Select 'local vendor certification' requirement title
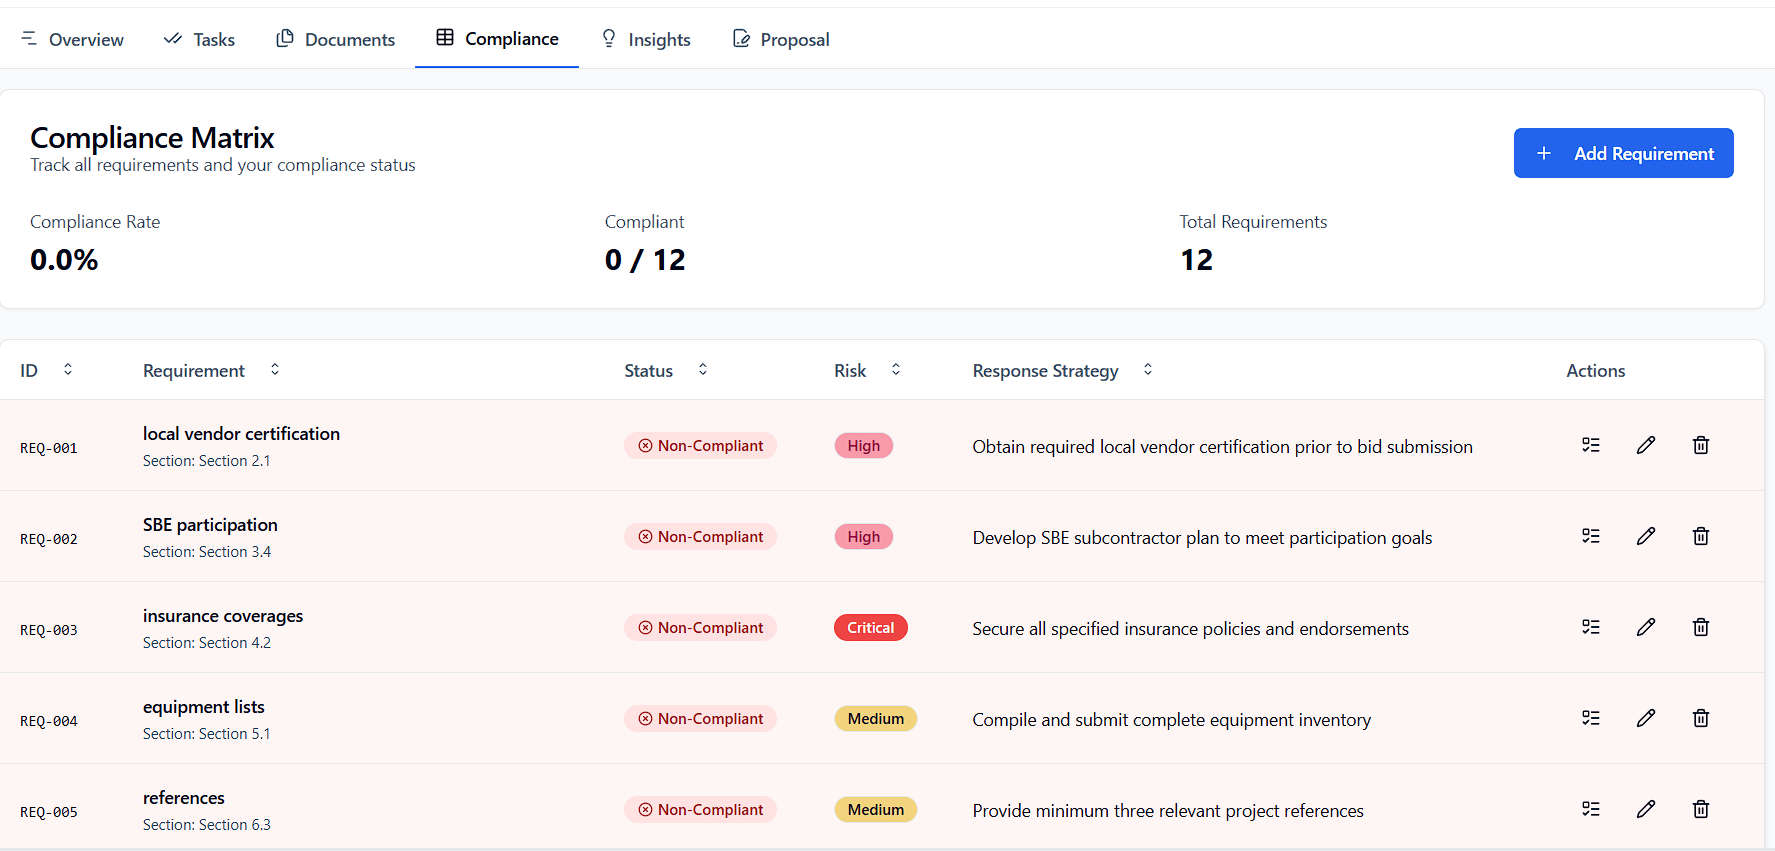The image size is (1775, 851). coord(241,434)
